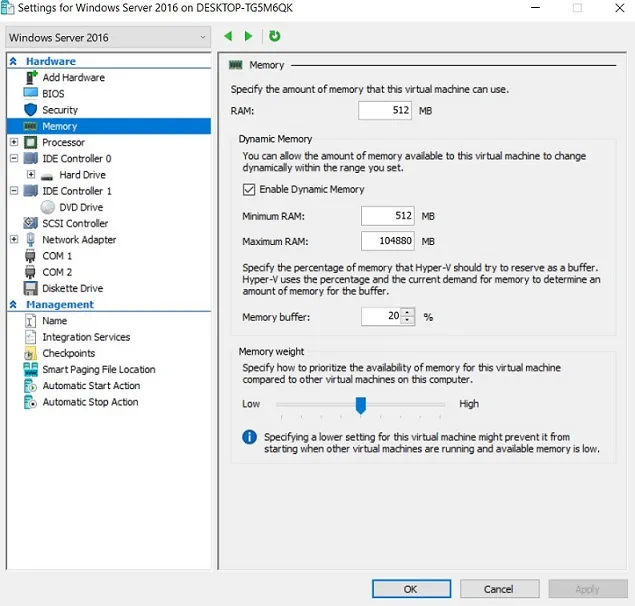This screenshot has width=635, height=606.
Task: Click the green refresh icon
Action: [274, 37]
